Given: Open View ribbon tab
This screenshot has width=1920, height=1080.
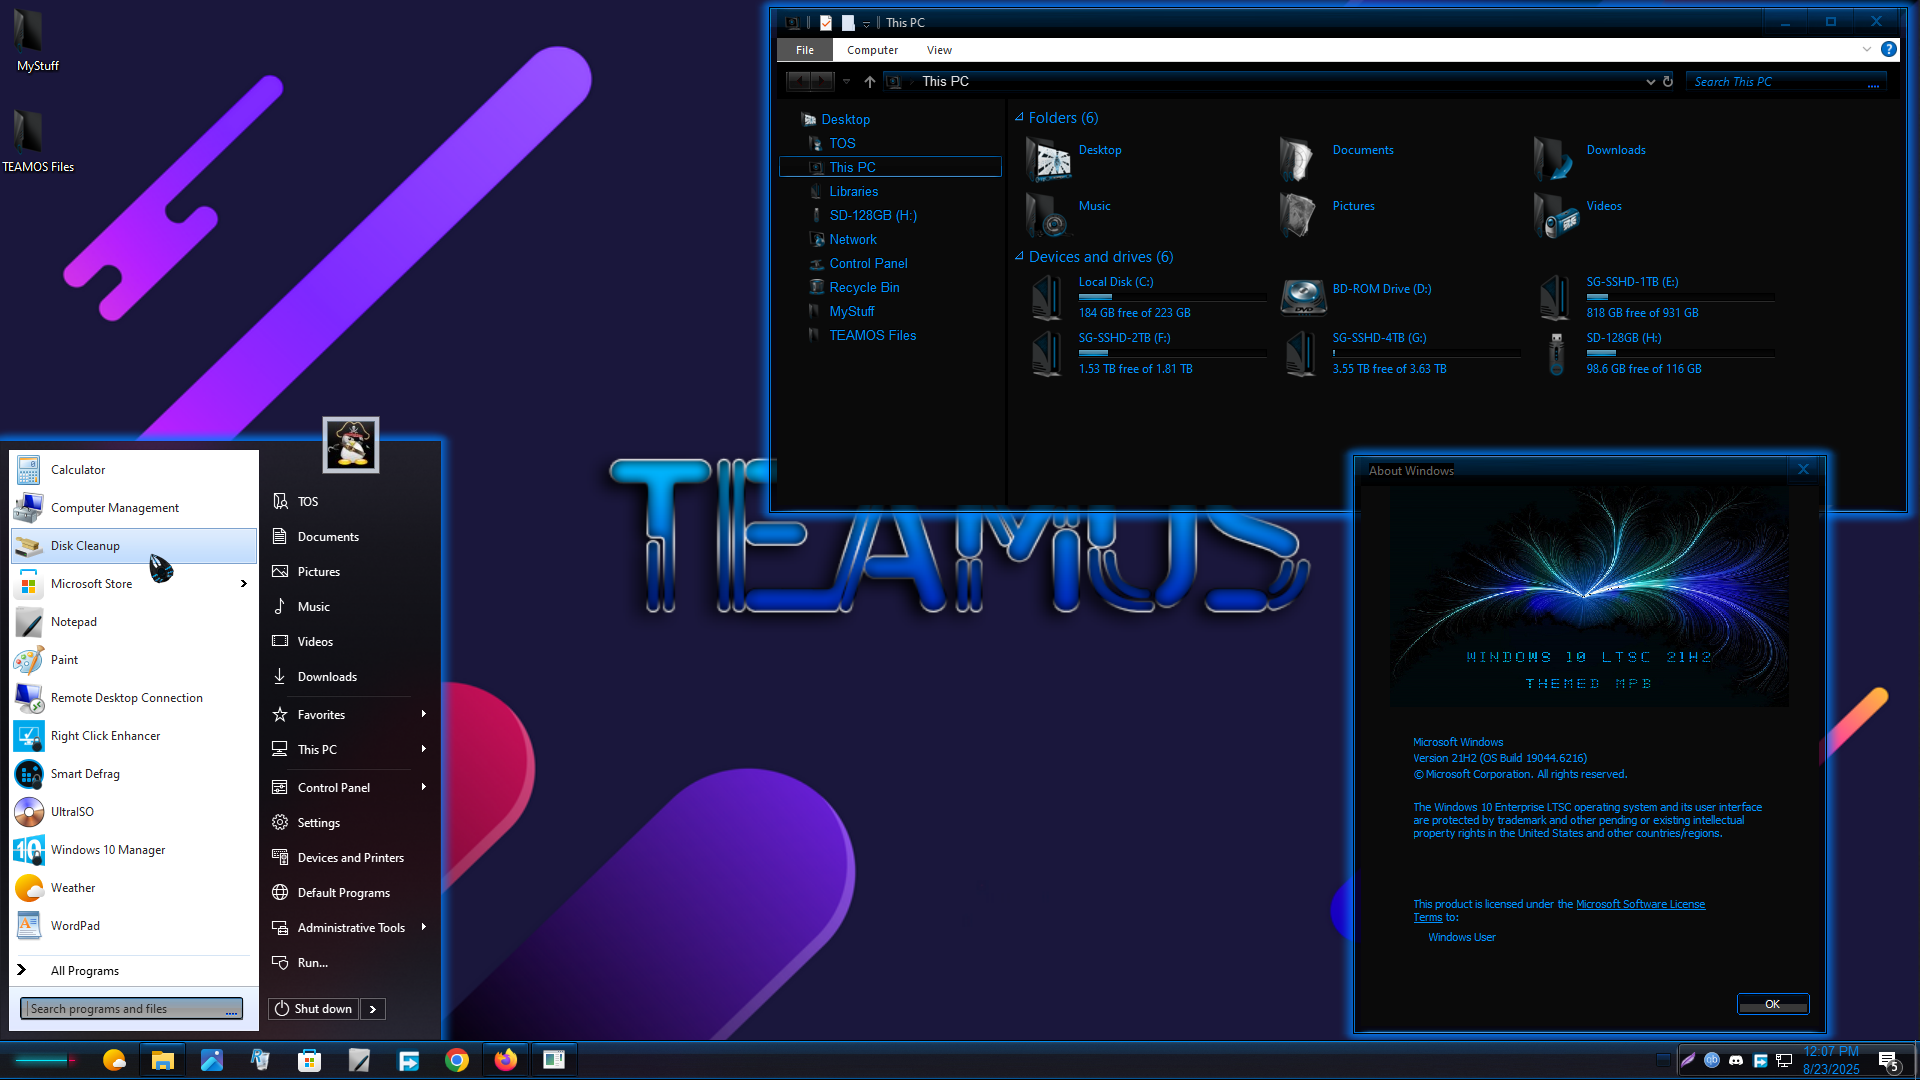Looking at the screenshot, I should pyautogui.click(x=939, y=50).
